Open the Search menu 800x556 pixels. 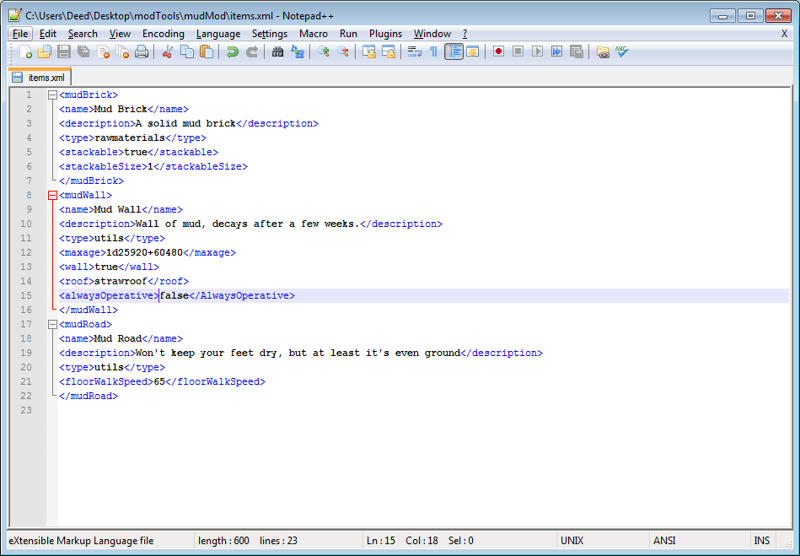coord(83,34)
